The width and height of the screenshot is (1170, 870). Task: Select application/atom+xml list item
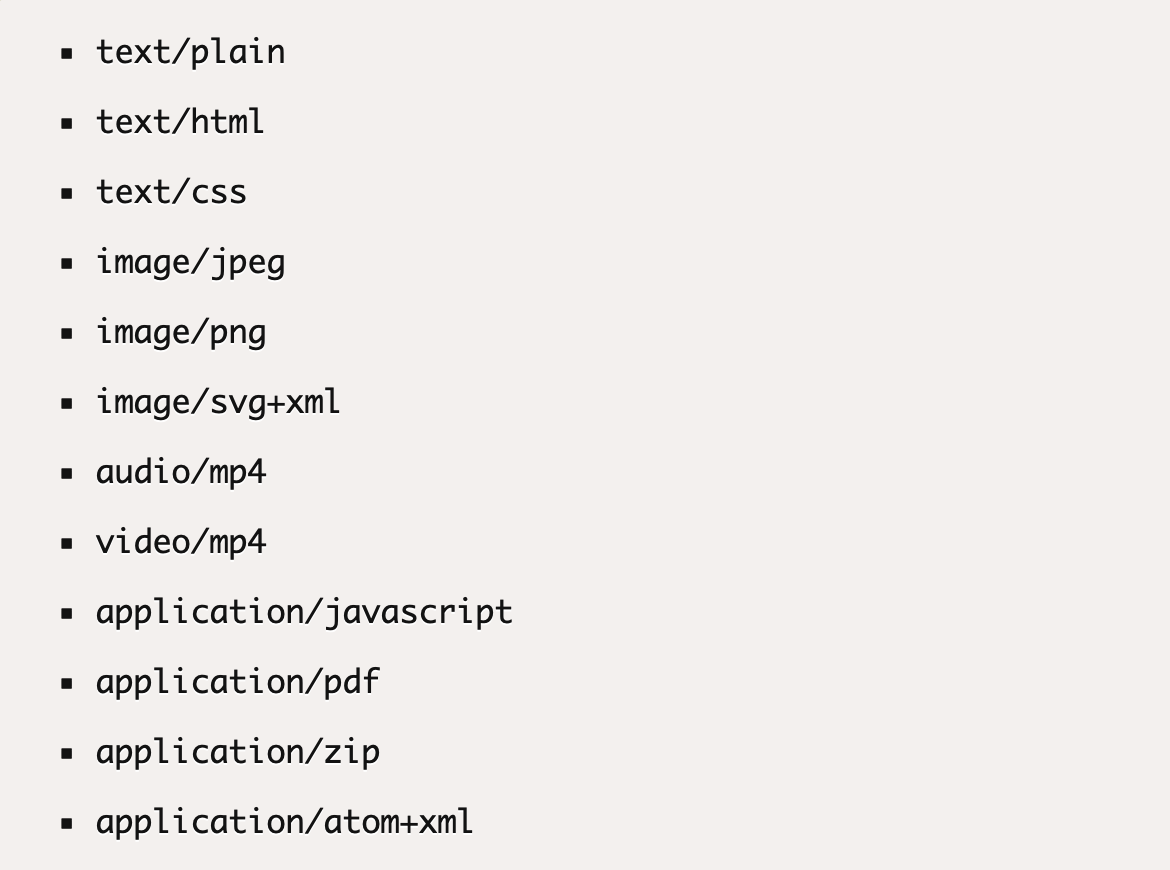(284, 823)
